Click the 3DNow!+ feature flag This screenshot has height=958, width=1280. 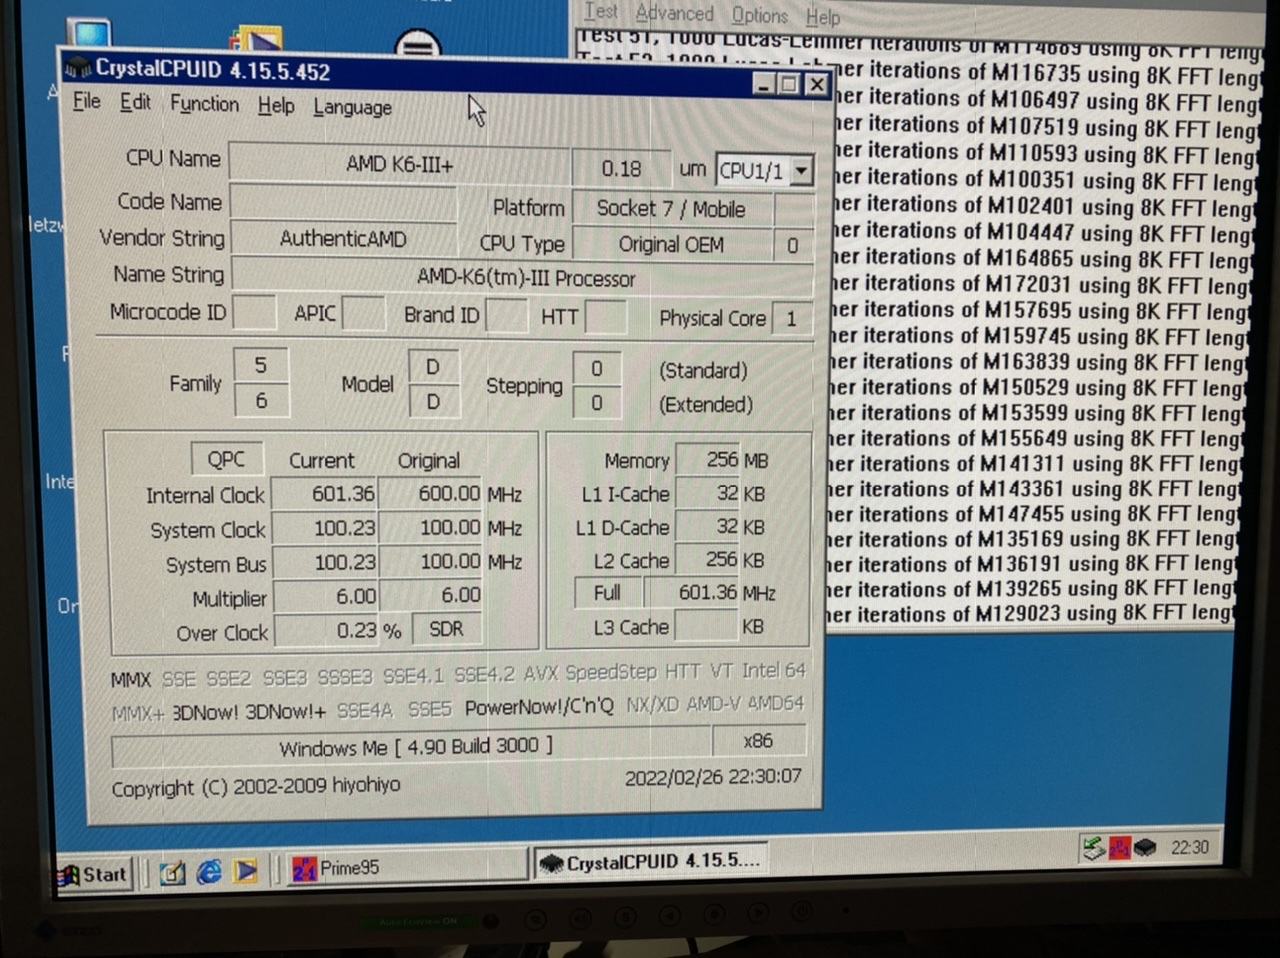click(x=286, y=711)
